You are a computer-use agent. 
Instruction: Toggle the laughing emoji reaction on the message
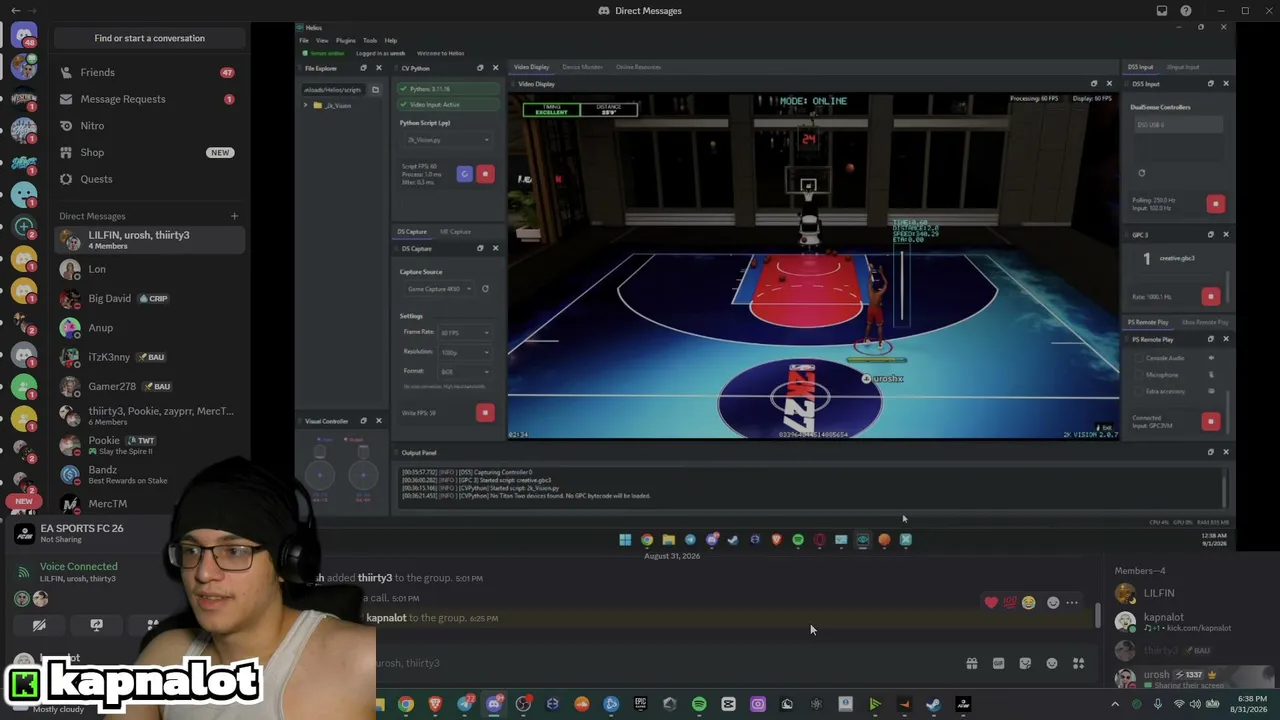1029,602
